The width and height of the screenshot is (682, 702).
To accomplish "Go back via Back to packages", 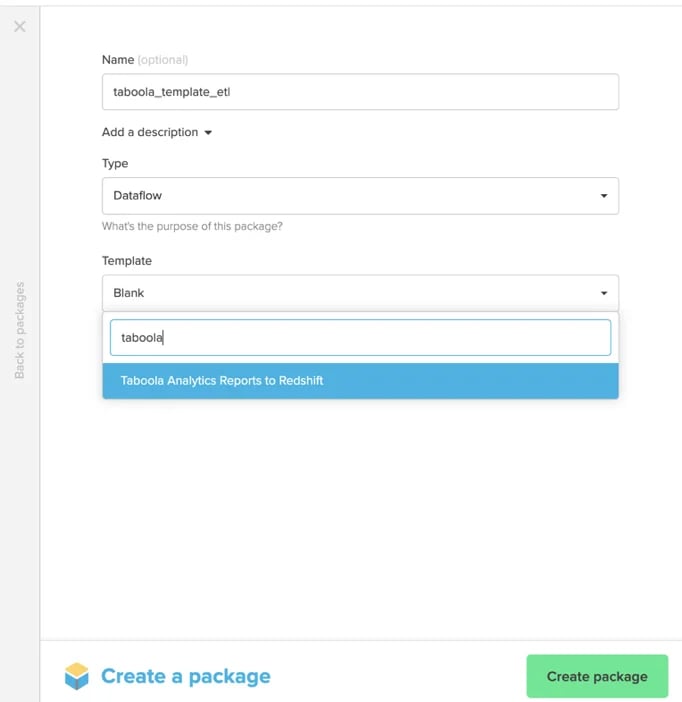I will coord(20,330).
